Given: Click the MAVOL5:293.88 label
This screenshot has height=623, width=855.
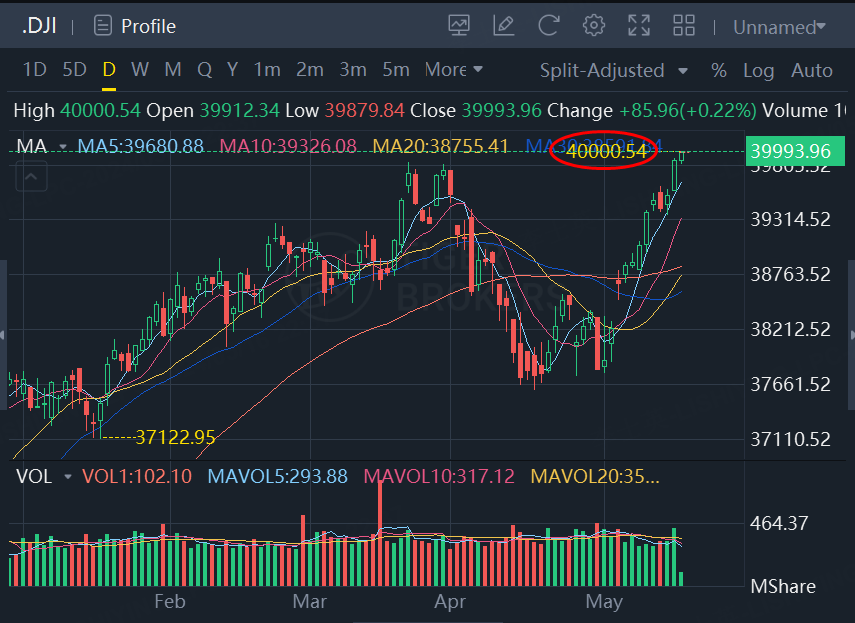Looking at the screenshot, I should coord(278,476).
